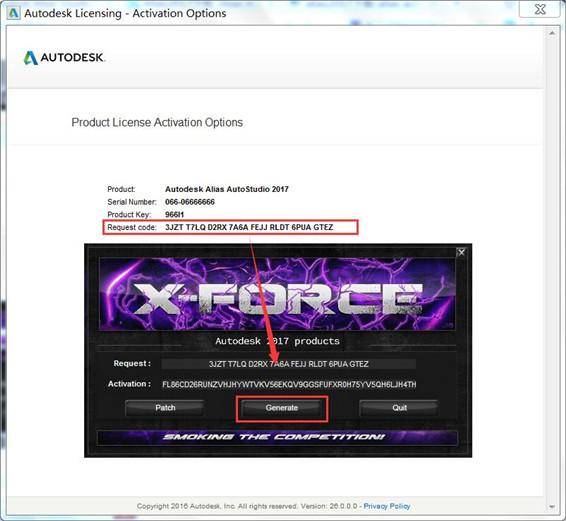566x521 pixels.
Task: Click the Generate button
Action: coord(282,408)
